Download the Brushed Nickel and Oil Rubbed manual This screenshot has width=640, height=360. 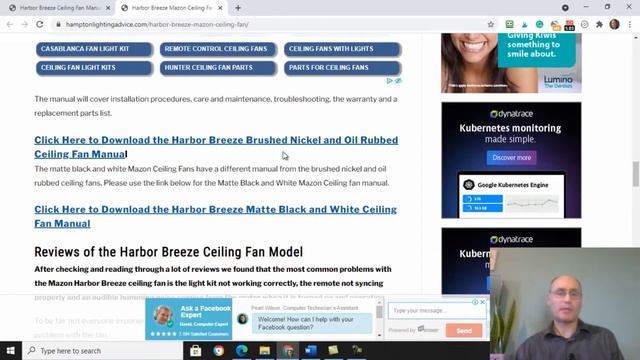216,147
